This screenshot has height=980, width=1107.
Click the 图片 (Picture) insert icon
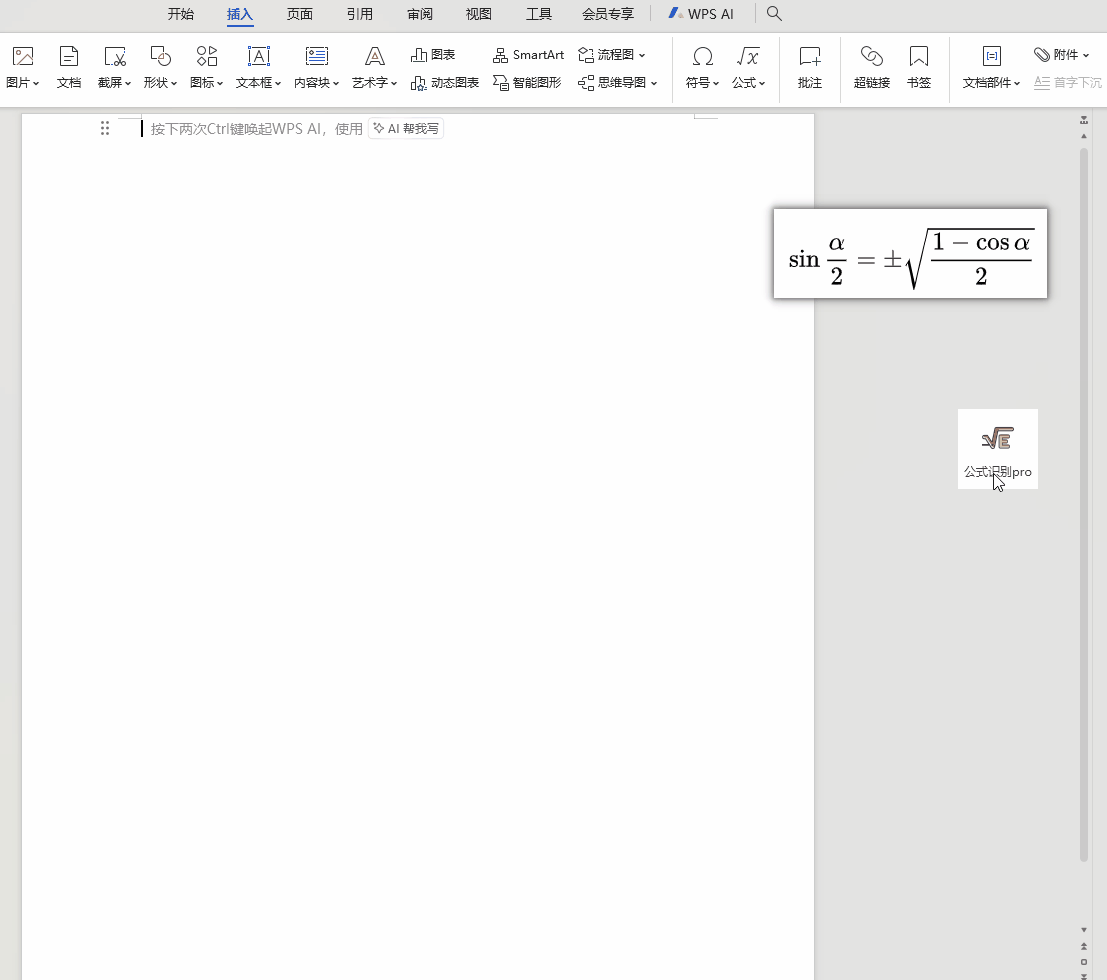point(22,57)
